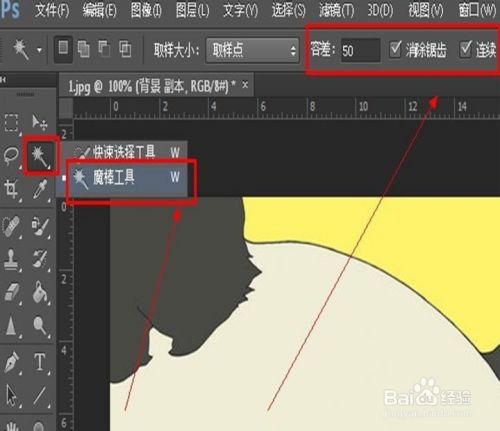Toggle the 连续 contiguous checkbox
The height and width of the screenshot is (431, 500).
tap(465, 49)
